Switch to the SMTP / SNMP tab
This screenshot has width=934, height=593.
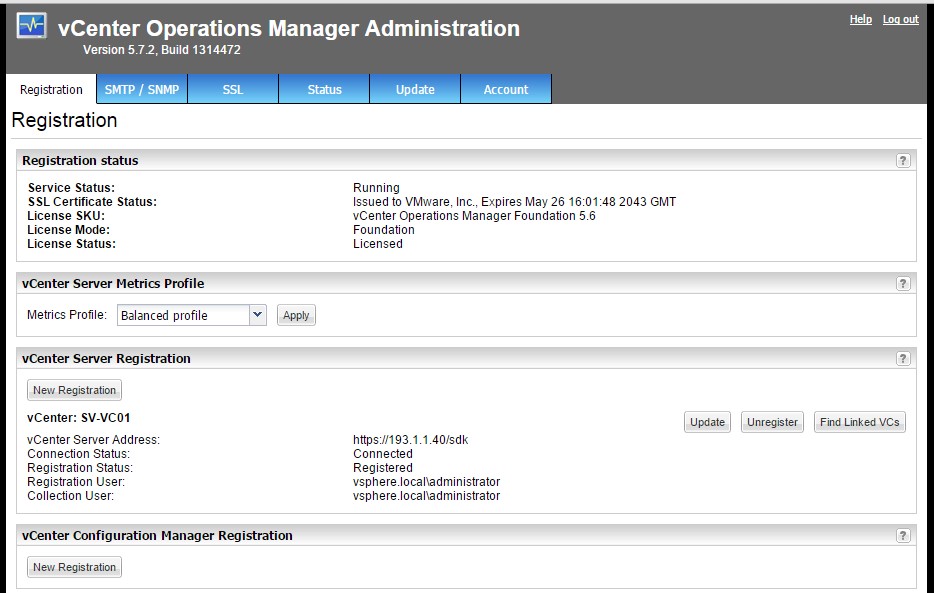(142, 89)
